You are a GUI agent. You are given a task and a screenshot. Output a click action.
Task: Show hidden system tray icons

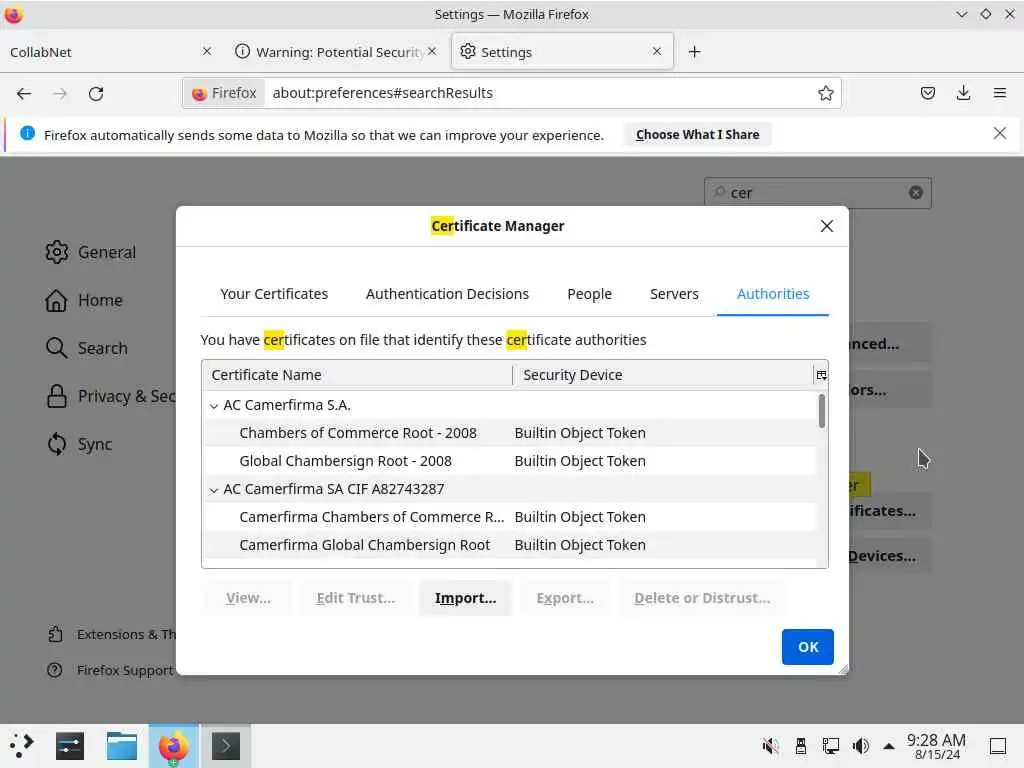889,746
